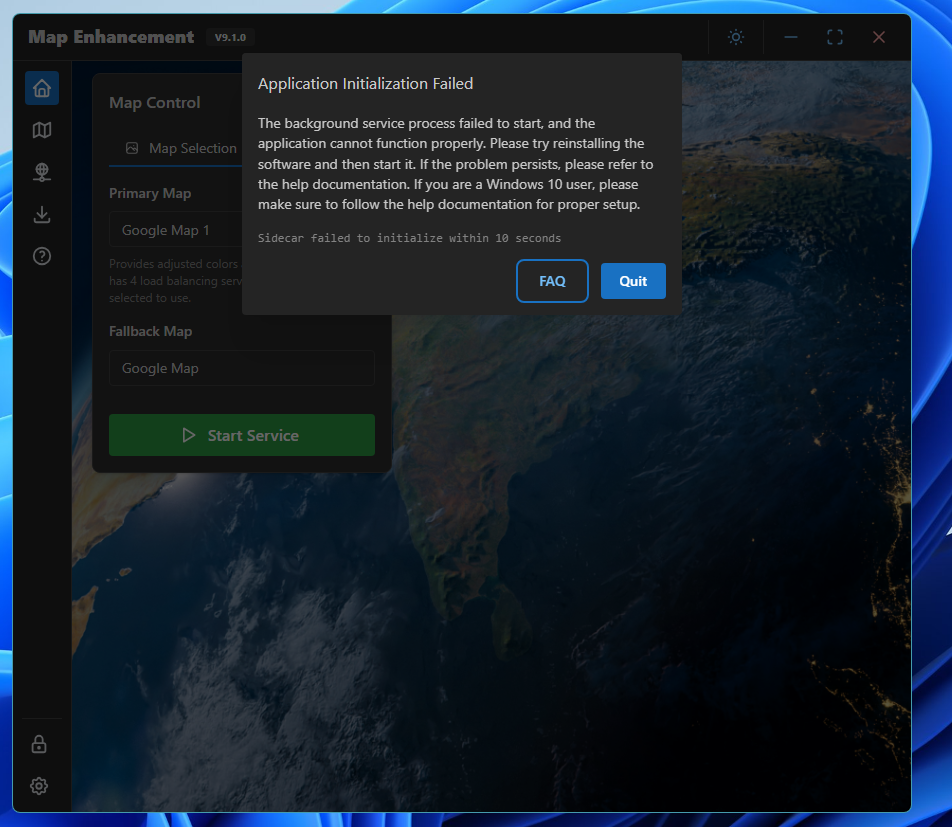Click the 'Application Initialization Failed' heading
Screen dimensions: 952x827
click(365, 84)
